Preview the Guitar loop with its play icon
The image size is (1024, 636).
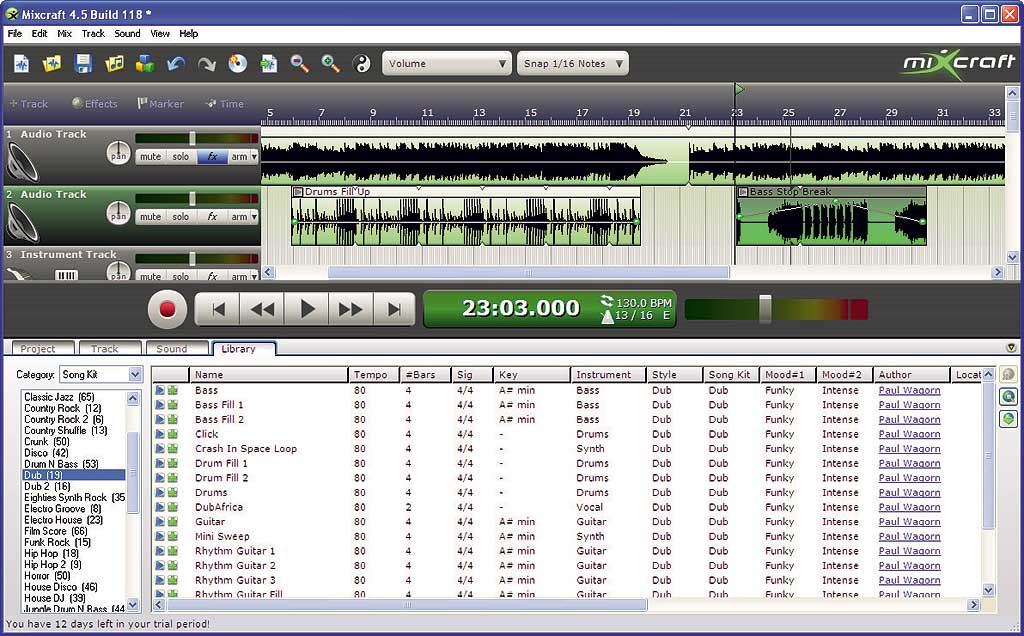pyautogui.click(x=160, y=522)
